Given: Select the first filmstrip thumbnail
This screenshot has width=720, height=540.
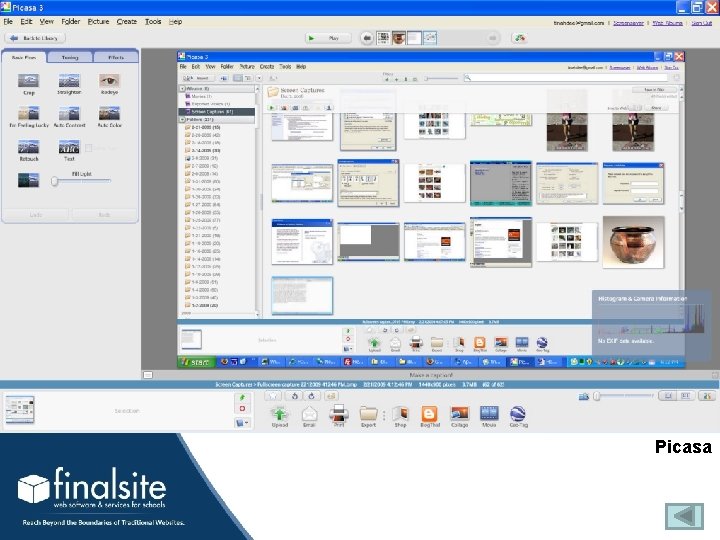Looking at the screenshot, I should pos(383,38).
